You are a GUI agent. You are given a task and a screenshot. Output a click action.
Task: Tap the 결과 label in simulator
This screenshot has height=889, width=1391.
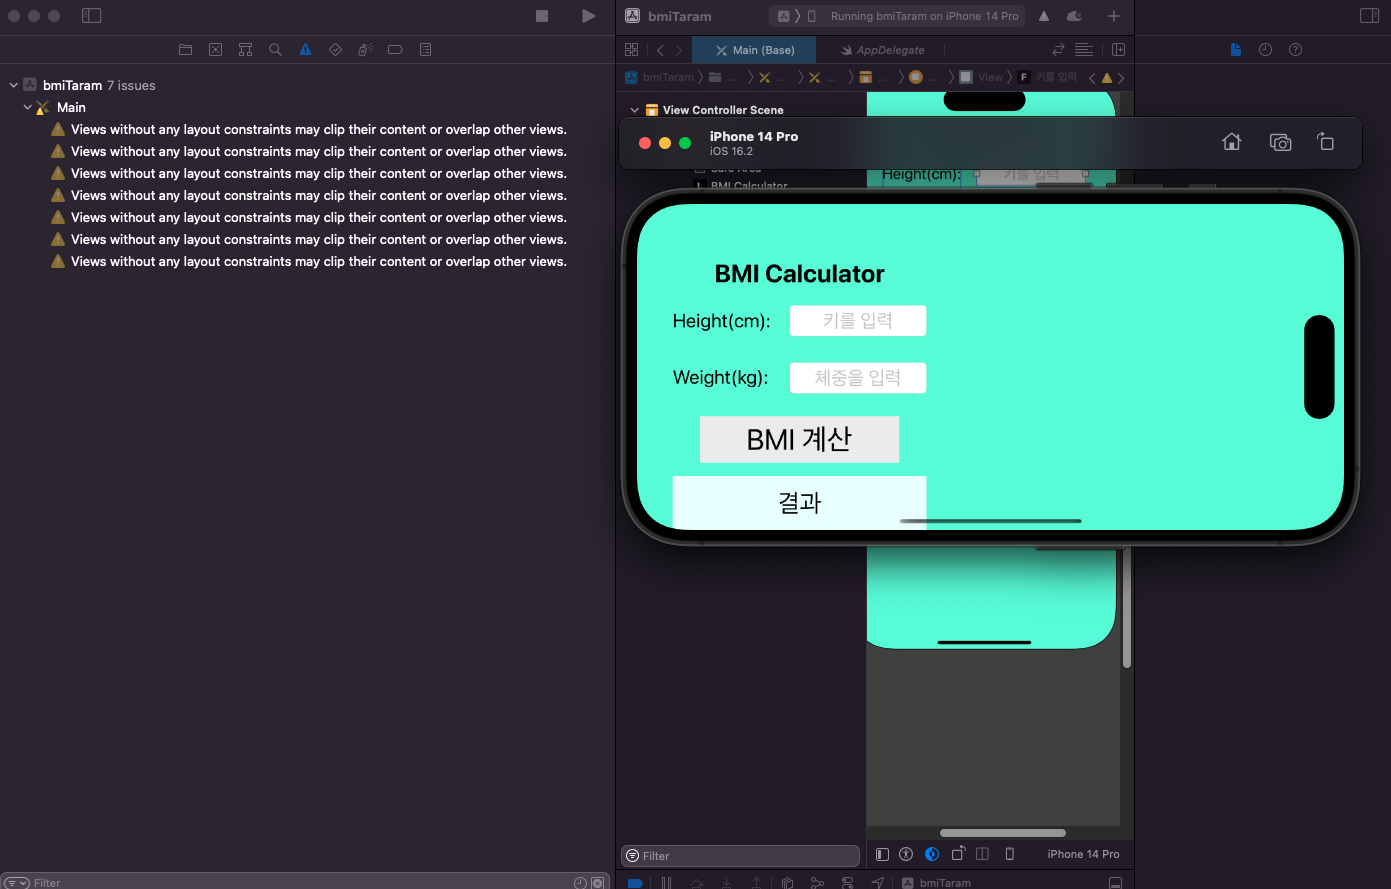point(800,502)
